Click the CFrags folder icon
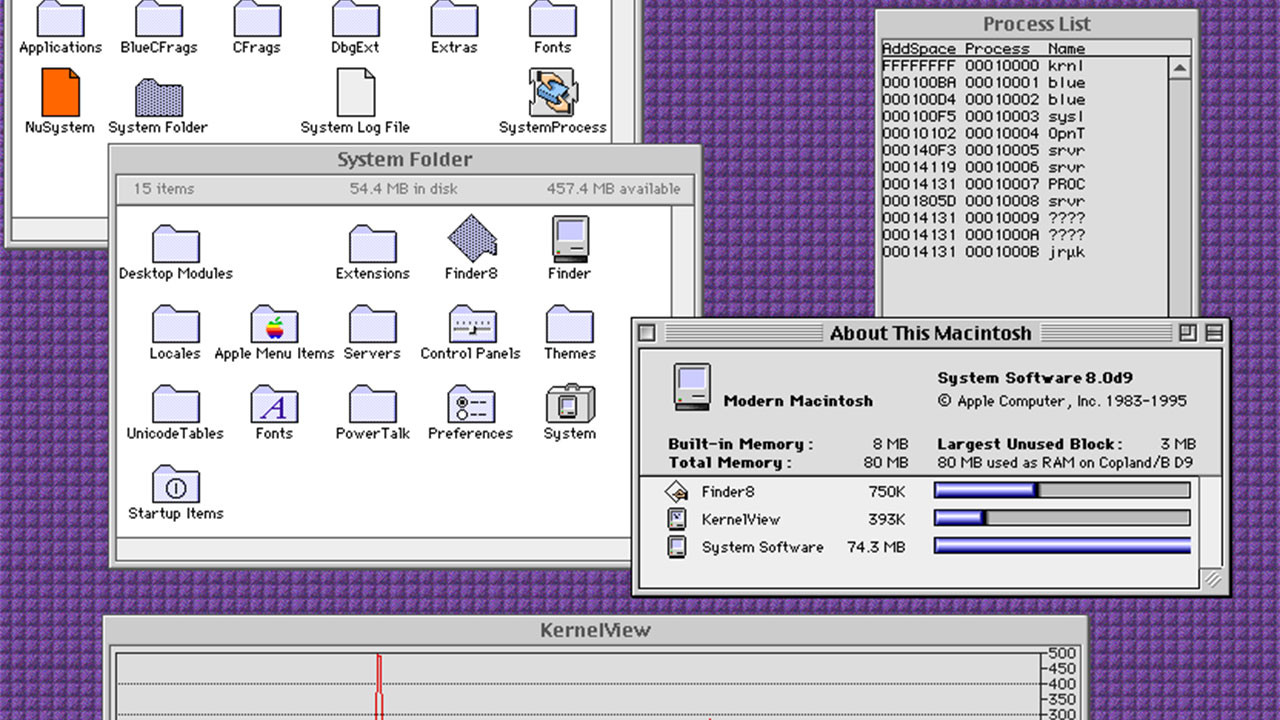Viewport: 1280px width, 720px height. (257, 18)
